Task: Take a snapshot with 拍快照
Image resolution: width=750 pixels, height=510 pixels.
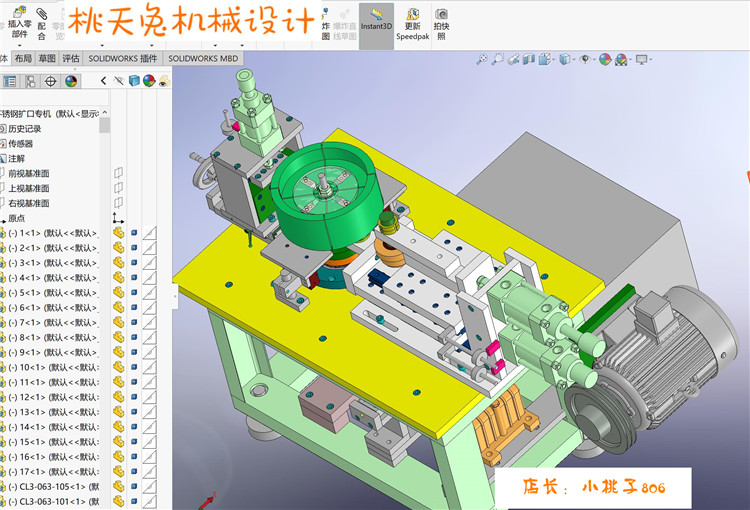Action: [x=441, y=24]
